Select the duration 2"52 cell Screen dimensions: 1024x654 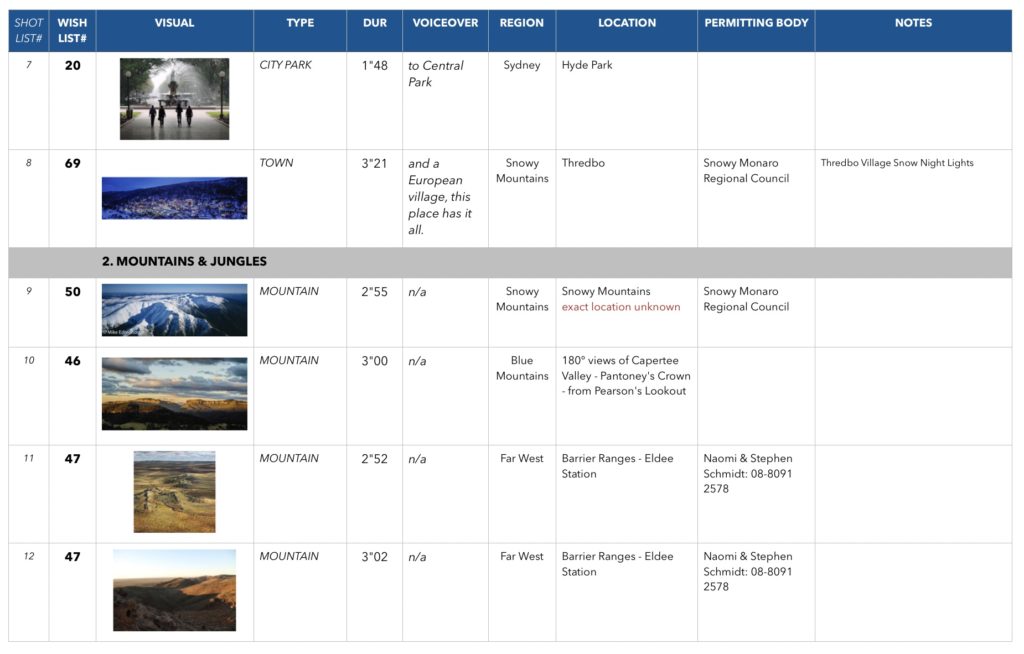(375, 494)
